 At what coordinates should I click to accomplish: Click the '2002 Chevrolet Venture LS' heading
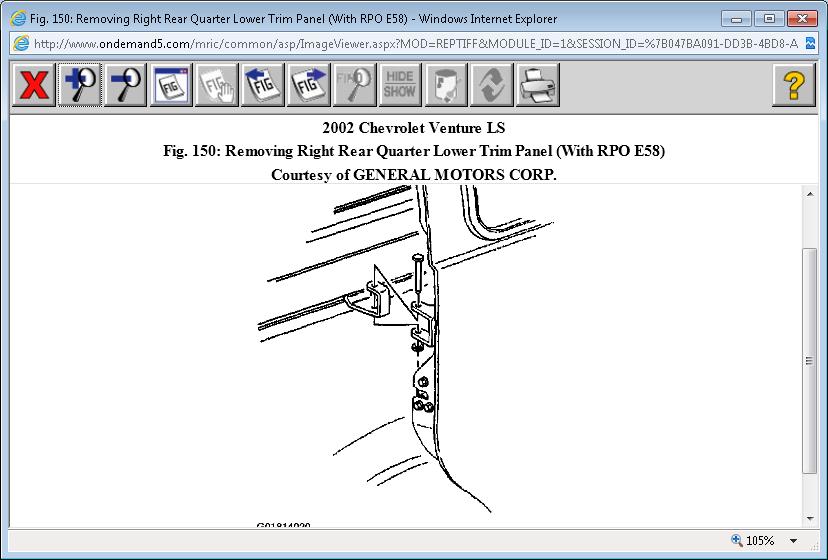pos(413,128)
